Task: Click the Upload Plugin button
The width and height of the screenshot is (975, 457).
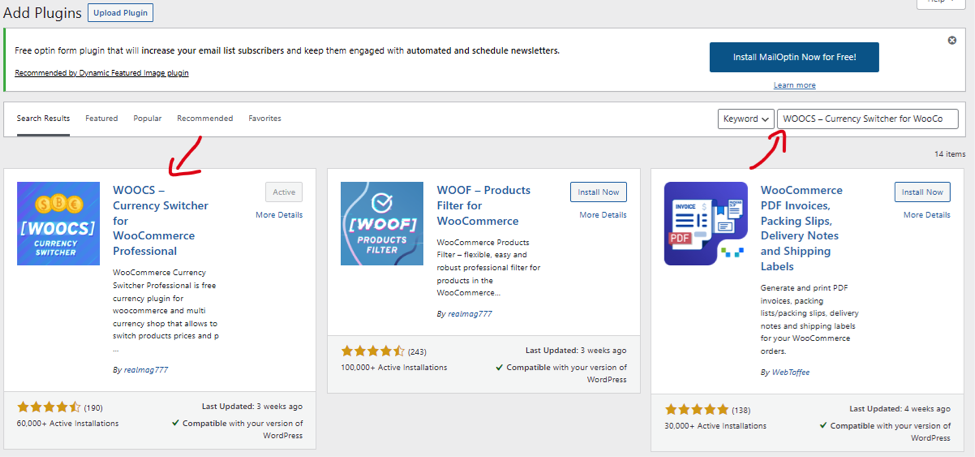Action: (120, 13)
